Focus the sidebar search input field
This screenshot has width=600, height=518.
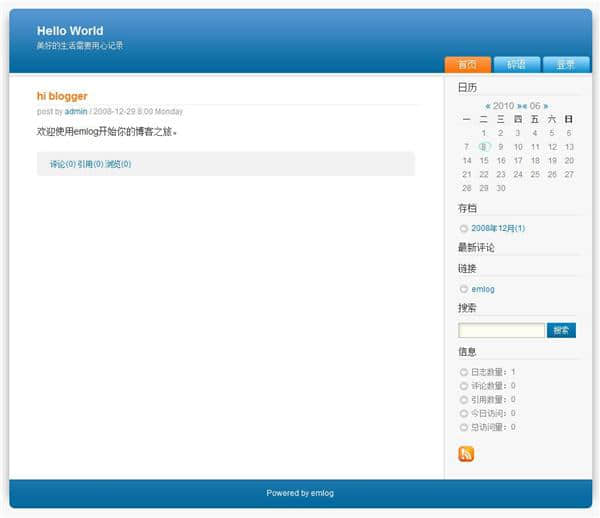click(x=501, y=330)
